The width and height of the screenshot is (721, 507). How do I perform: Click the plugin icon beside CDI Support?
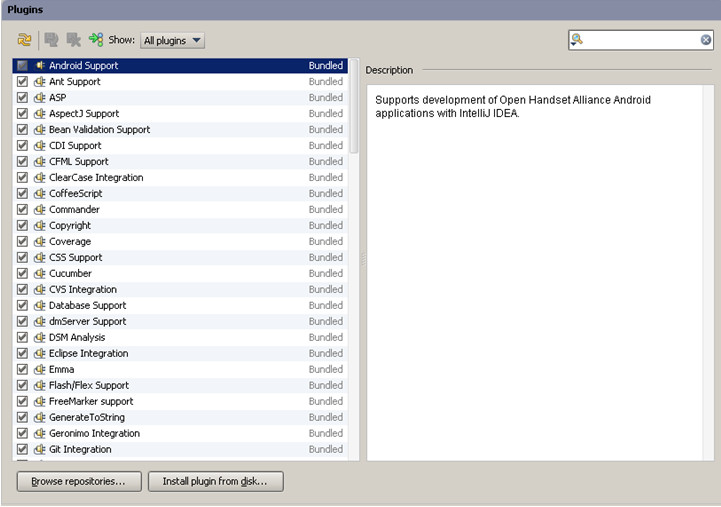point(40,146)
